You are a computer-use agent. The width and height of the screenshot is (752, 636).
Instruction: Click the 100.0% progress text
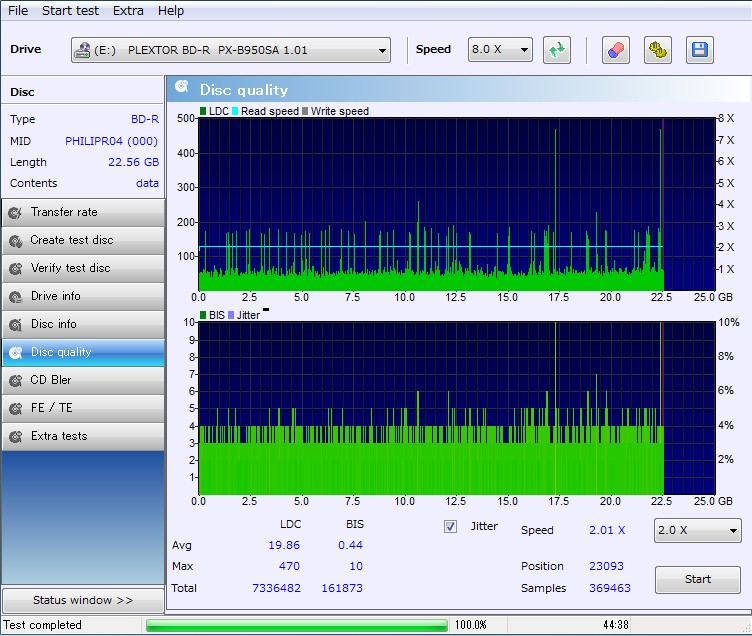point(470,625)
